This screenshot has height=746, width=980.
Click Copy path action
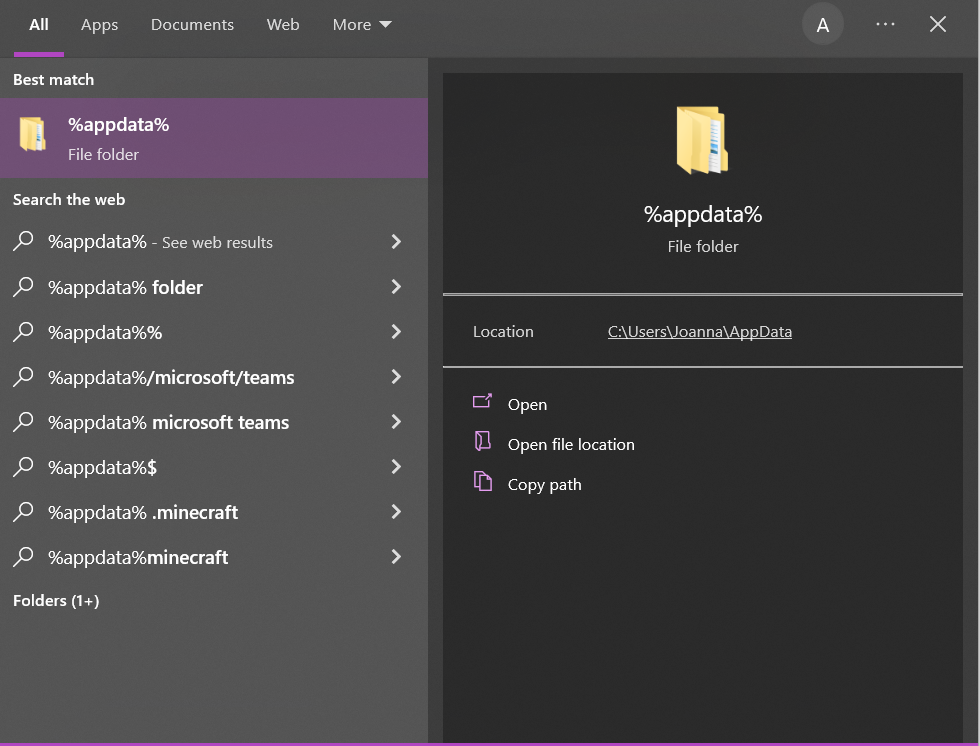pos(544,485)
